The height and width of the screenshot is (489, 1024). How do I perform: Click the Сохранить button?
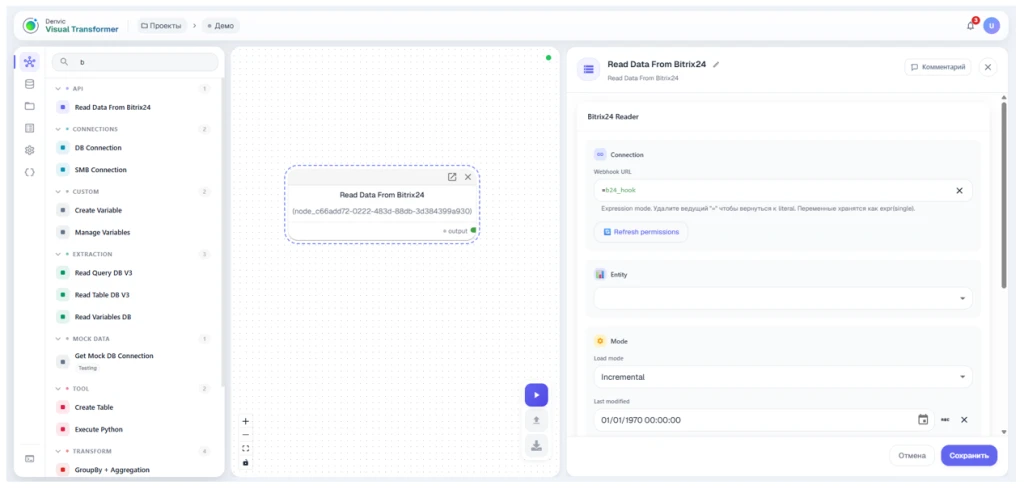[x=968, y=456]
